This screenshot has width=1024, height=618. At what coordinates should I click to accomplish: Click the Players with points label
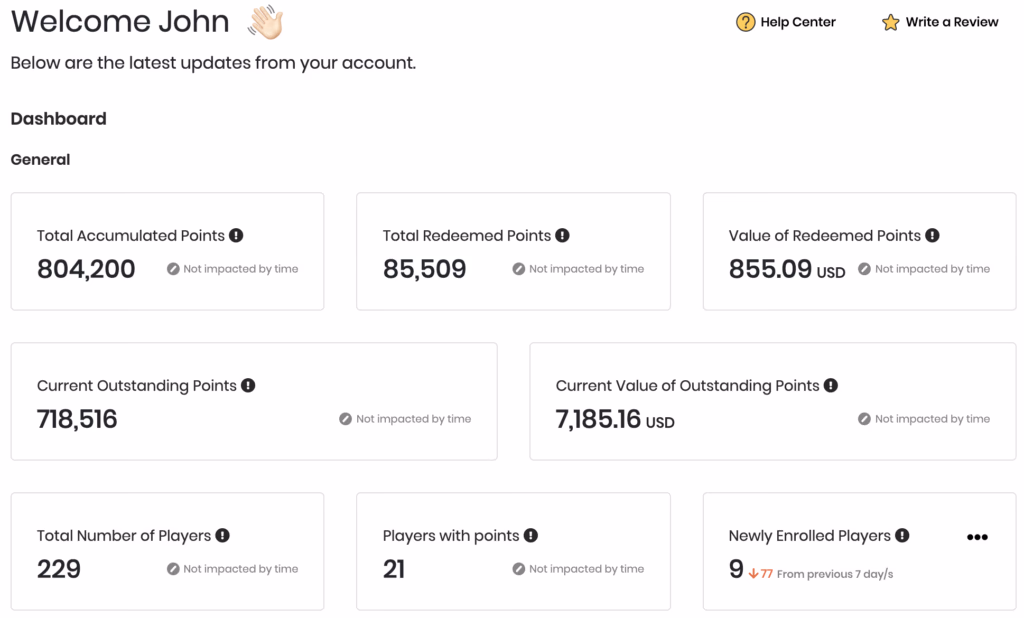[x=451, y=536]
